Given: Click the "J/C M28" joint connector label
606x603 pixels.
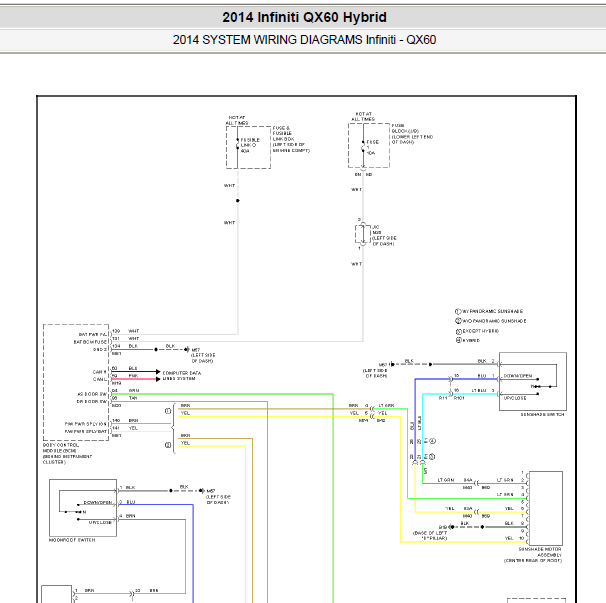Looking at the screenshot, I should pos(377,230).
